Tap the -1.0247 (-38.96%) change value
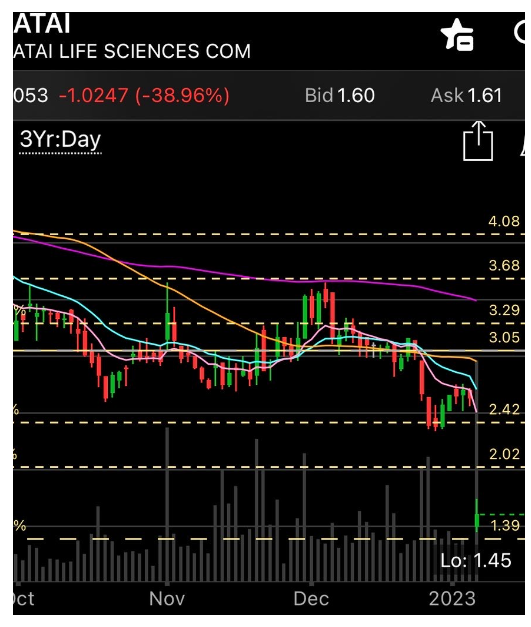Screen dimensions: 531x627 click(x=144, y=96)
